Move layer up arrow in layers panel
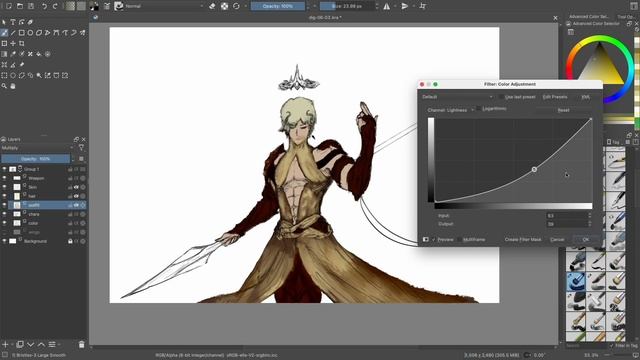This screenshot has height=360, width=640. pyautogui.click(x=41, y=344)
